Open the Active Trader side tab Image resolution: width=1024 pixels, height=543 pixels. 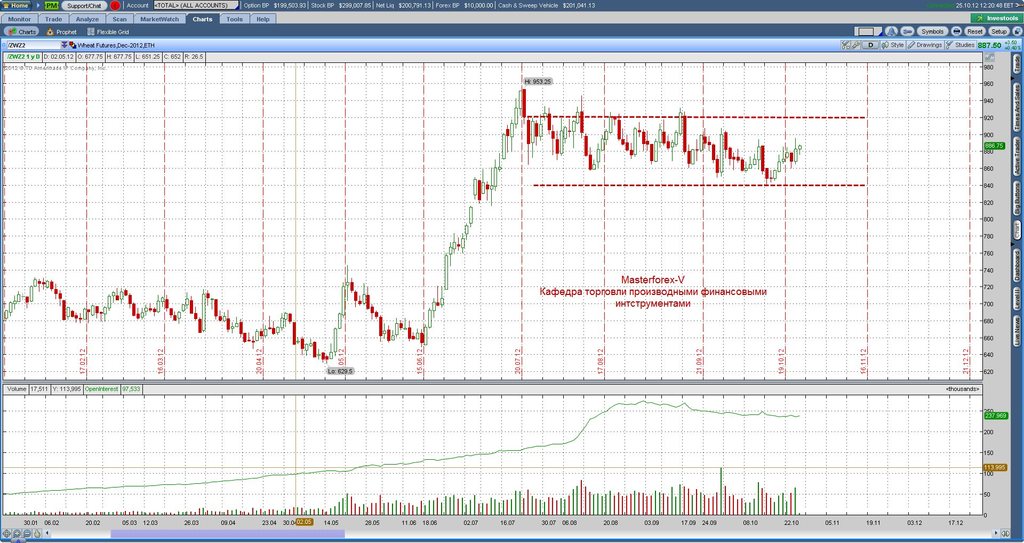(1017, 156)
